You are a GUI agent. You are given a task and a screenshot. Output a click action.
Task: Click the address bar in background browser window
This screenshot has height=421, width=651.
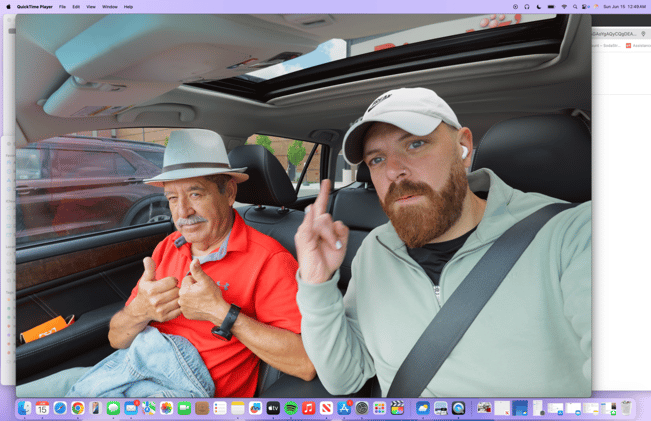(x=615, y=34)
